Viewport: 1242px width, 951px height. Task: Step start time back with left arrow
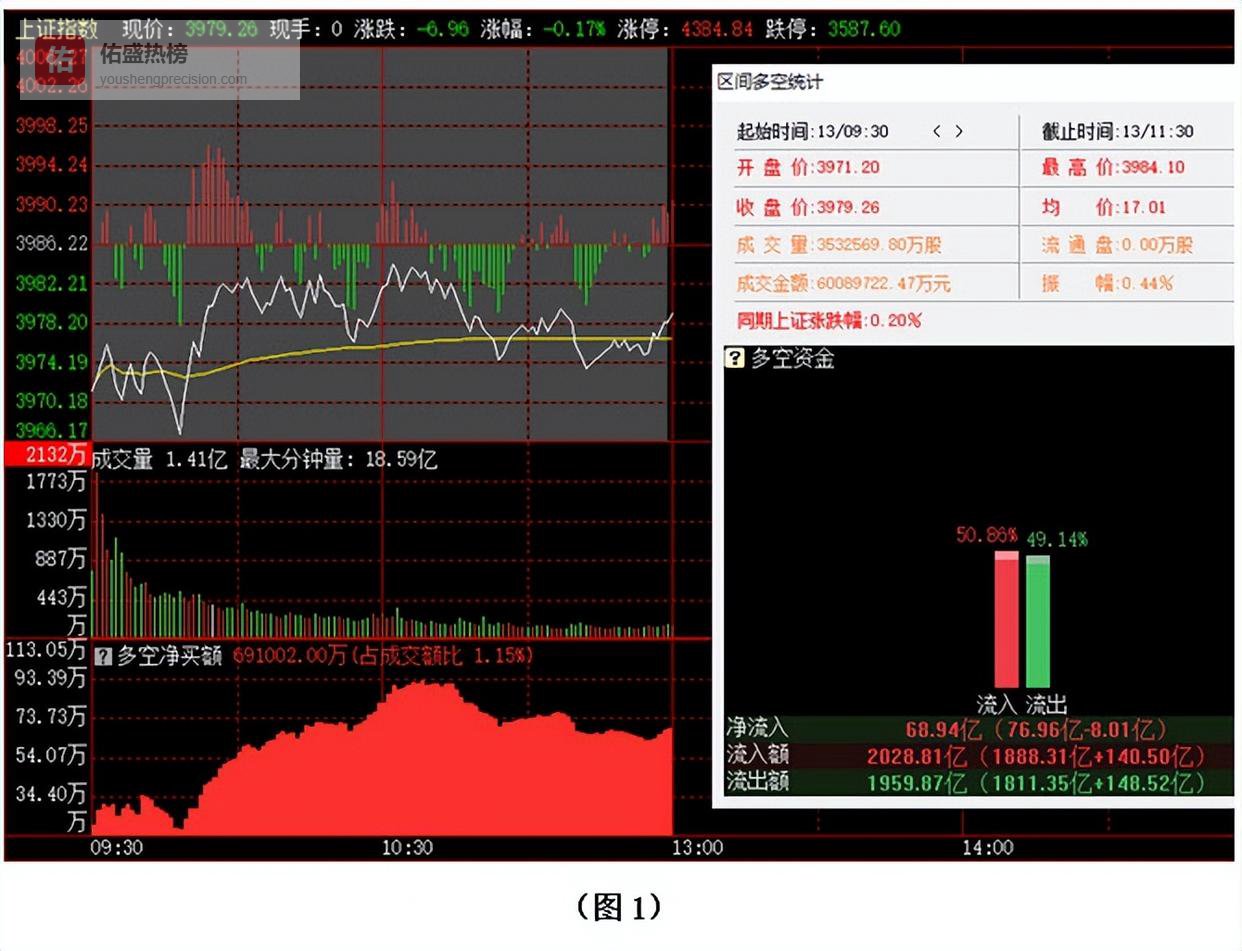[937, 131]
